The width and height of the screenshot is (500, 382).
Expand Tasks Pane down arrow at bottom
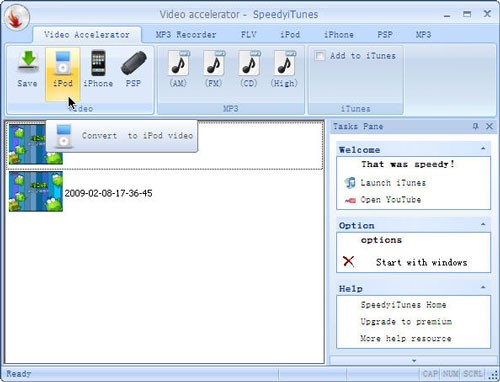(414, 361)
